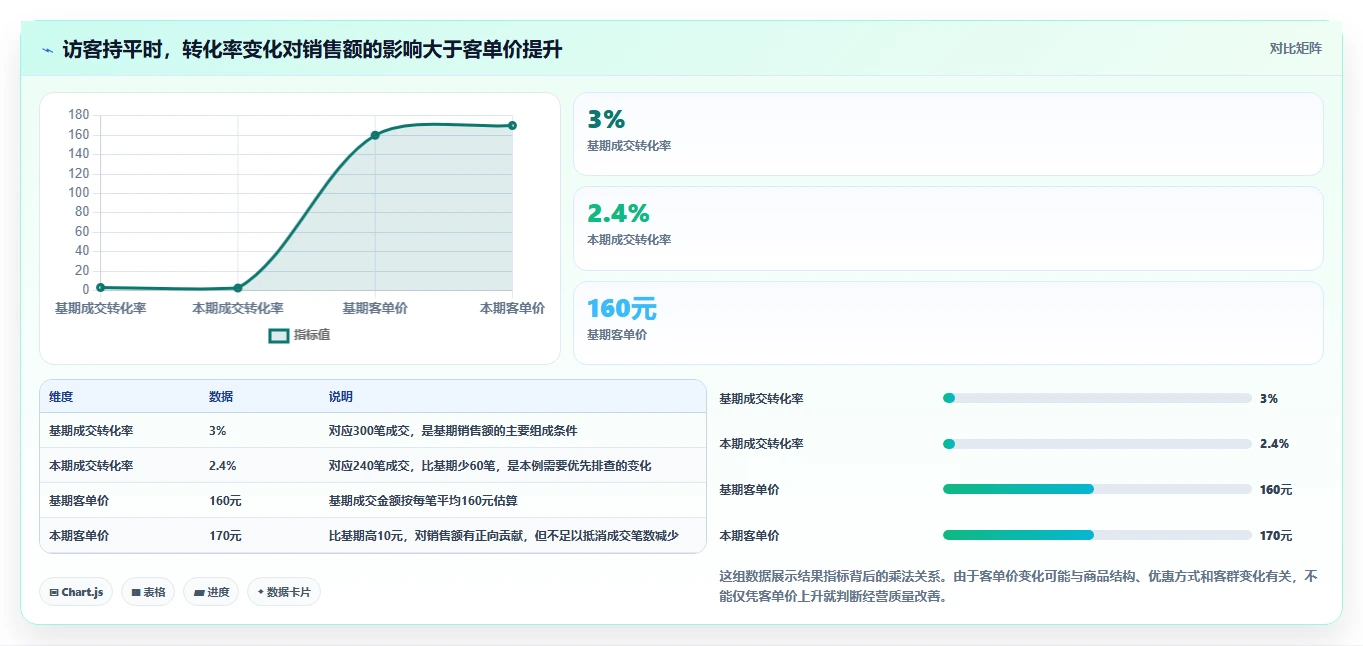Click the x-axis label 基期客单价
The image size is (1363, 646).
pyautogui.click(x=375, y=309)
